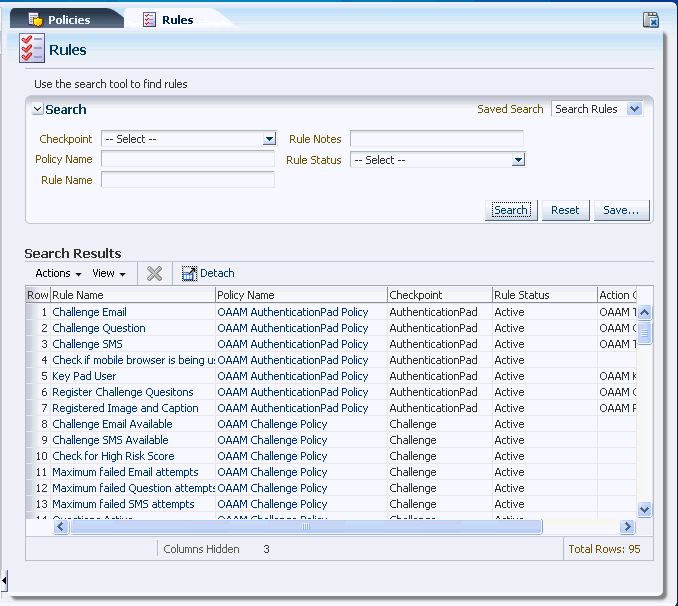Click the Policies tab folder icon

pos(34,20)
